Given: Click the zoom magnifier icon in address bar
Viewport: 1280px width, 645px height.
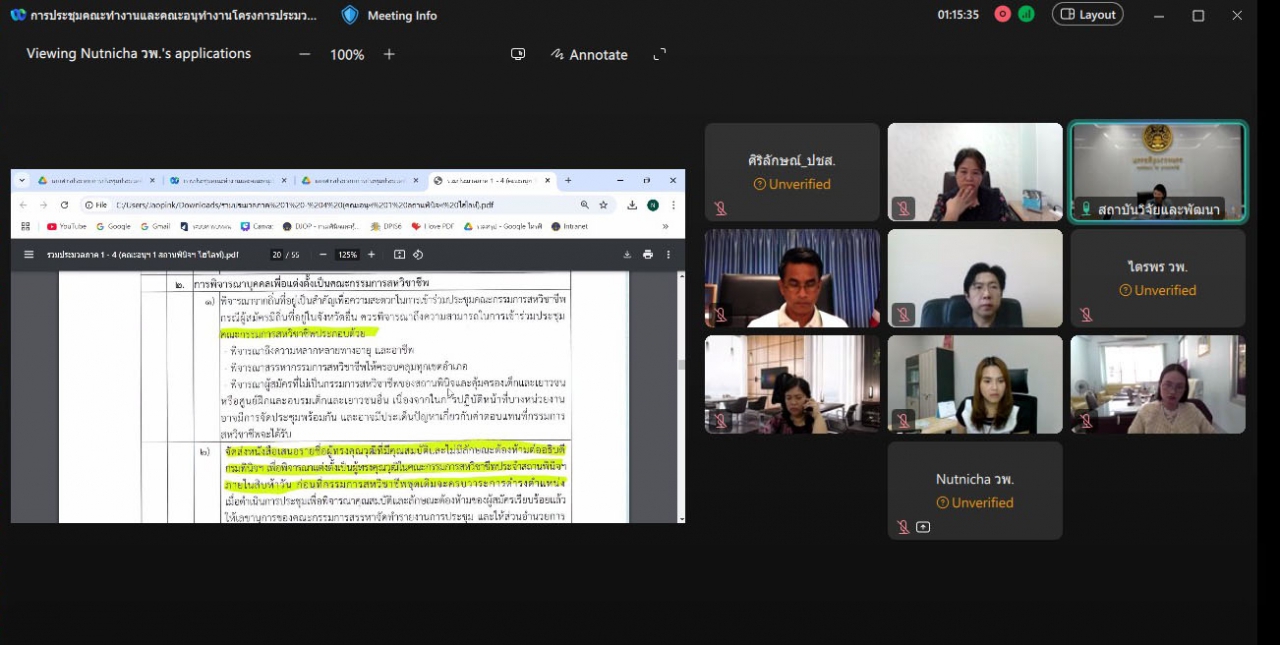Looking at the screenshot, I should click(x=584, y=204).
